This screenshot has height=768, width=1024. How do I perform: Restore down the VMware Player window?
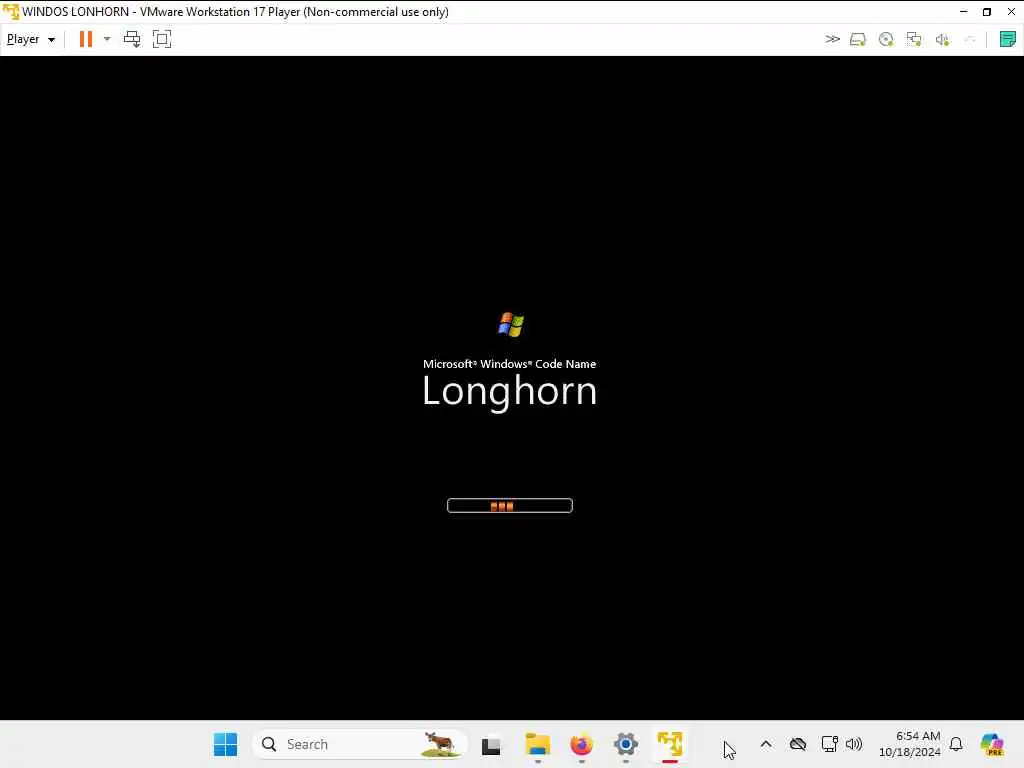pos(987,12)
